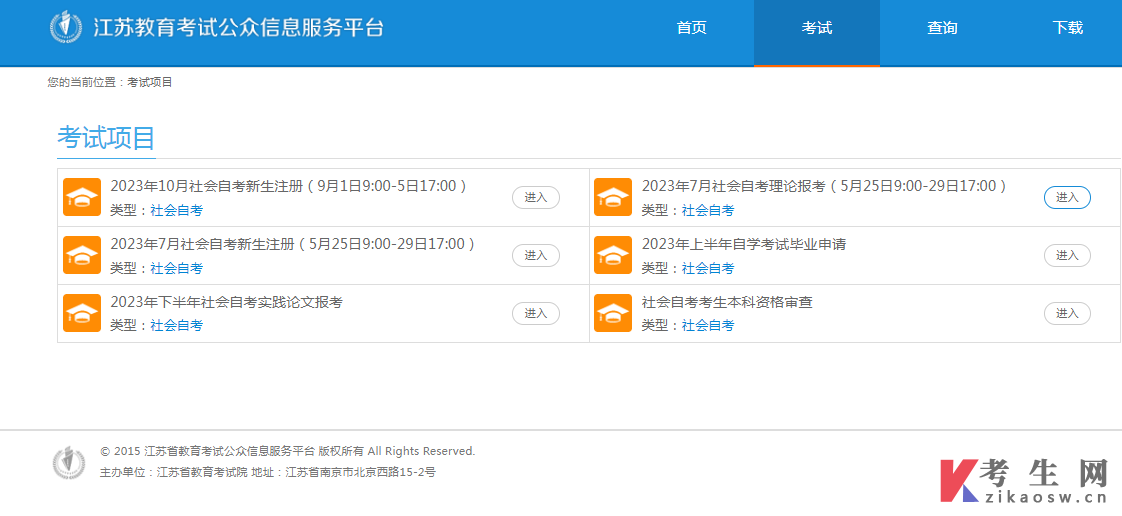1122x516 pixels.
Task: Click 进入 for 2023年10月社会自考新生注册
Action: coord(536,198)
